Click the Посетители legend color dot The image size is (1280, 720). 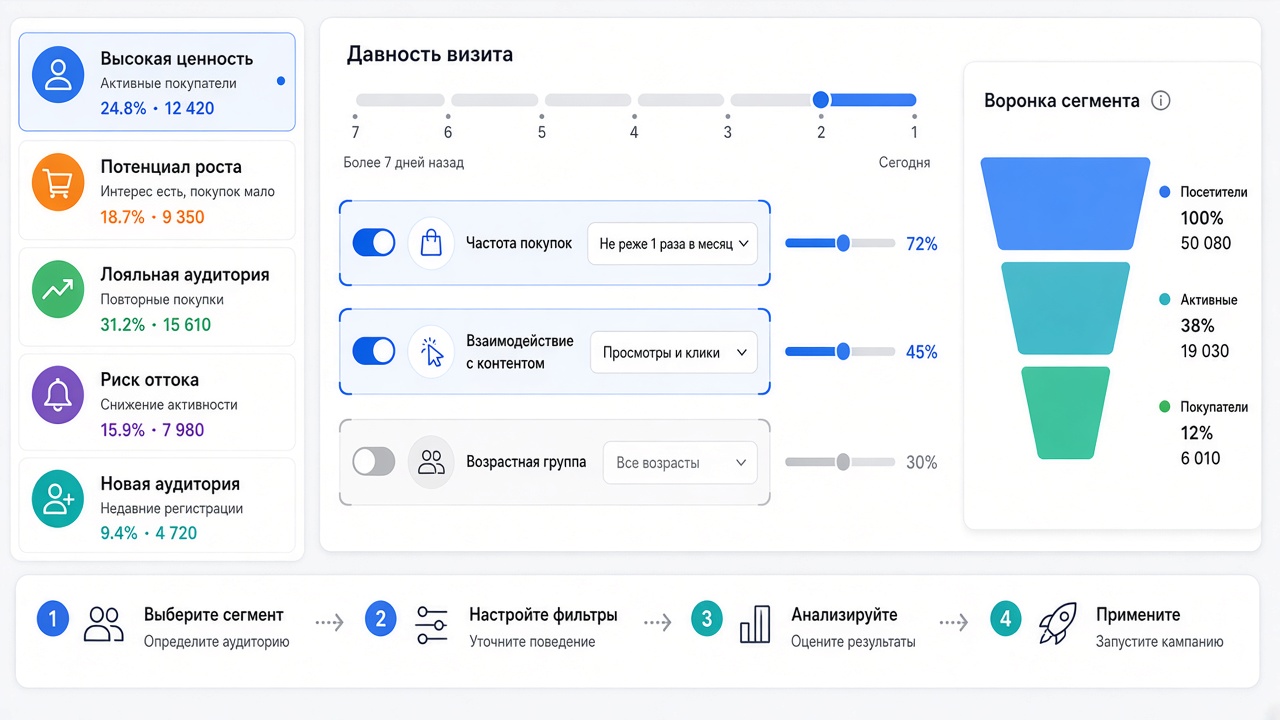click(x=1164, y=192)
